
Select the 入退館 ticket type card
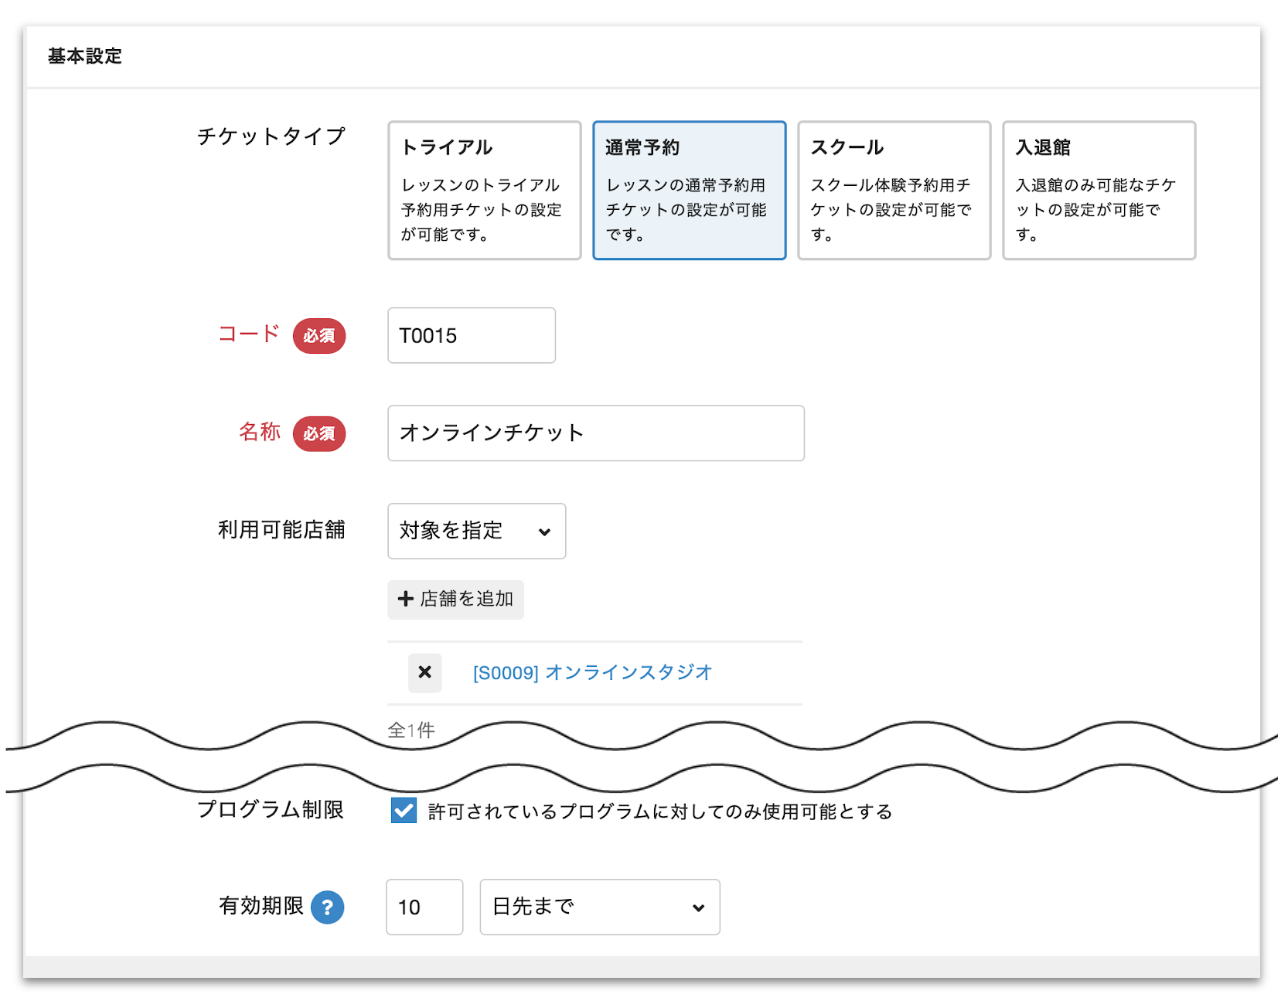(1098, 190)
